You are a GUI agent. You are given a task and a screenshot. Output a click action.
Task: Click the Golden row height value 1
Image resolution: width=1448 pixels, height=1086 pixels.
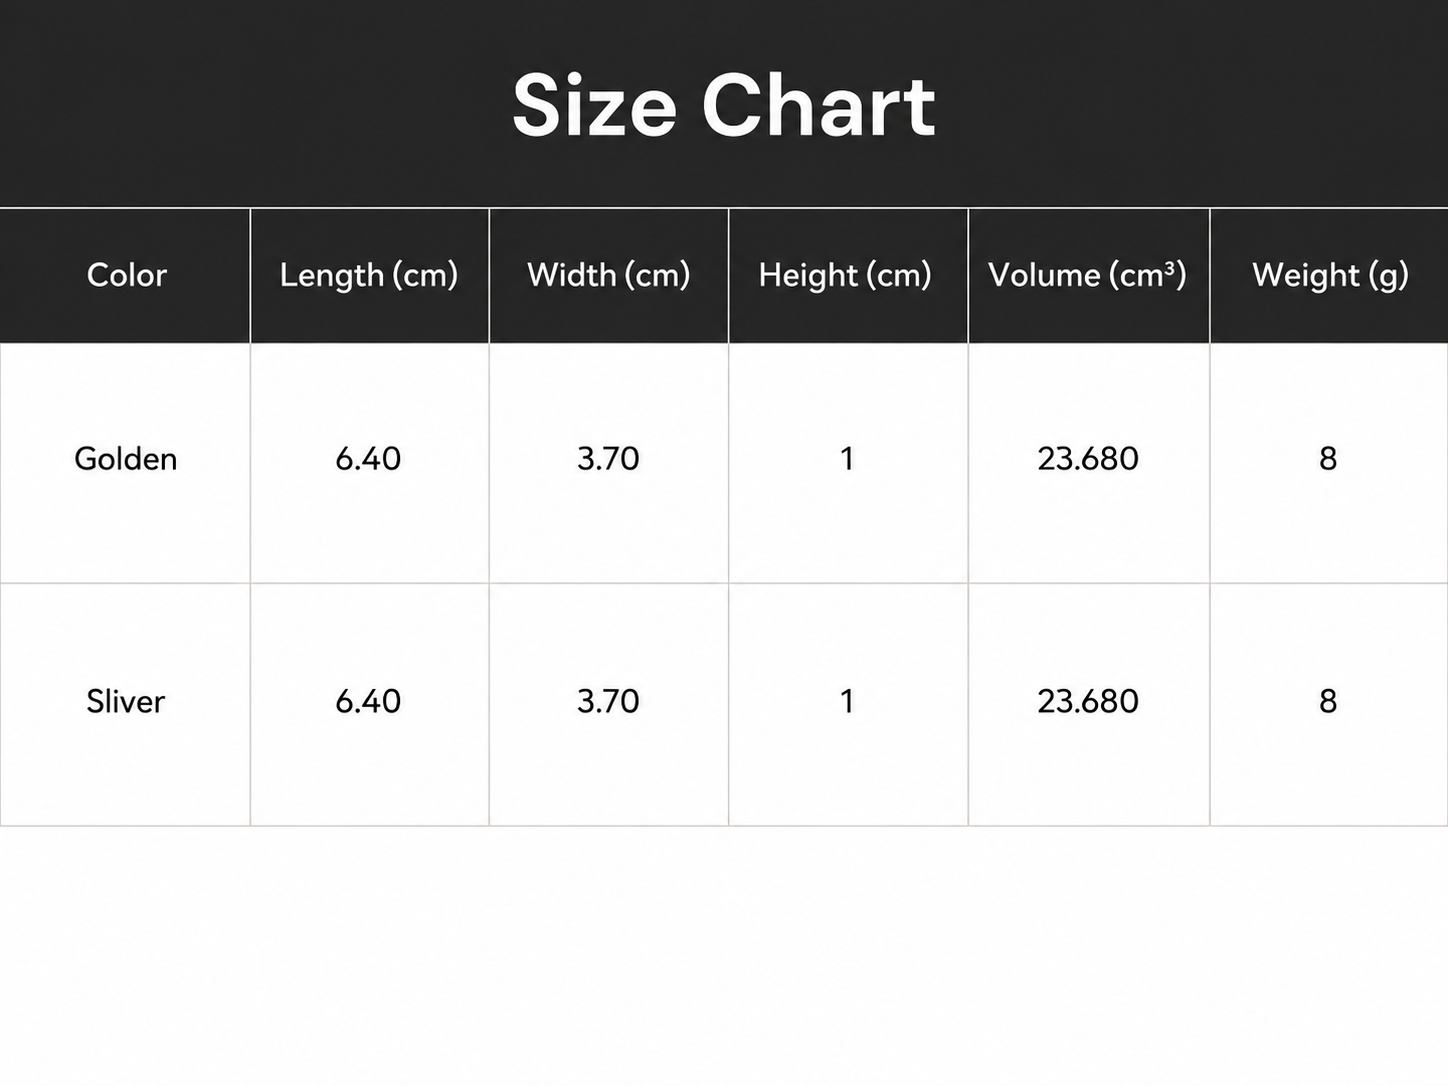click(847, 458)
